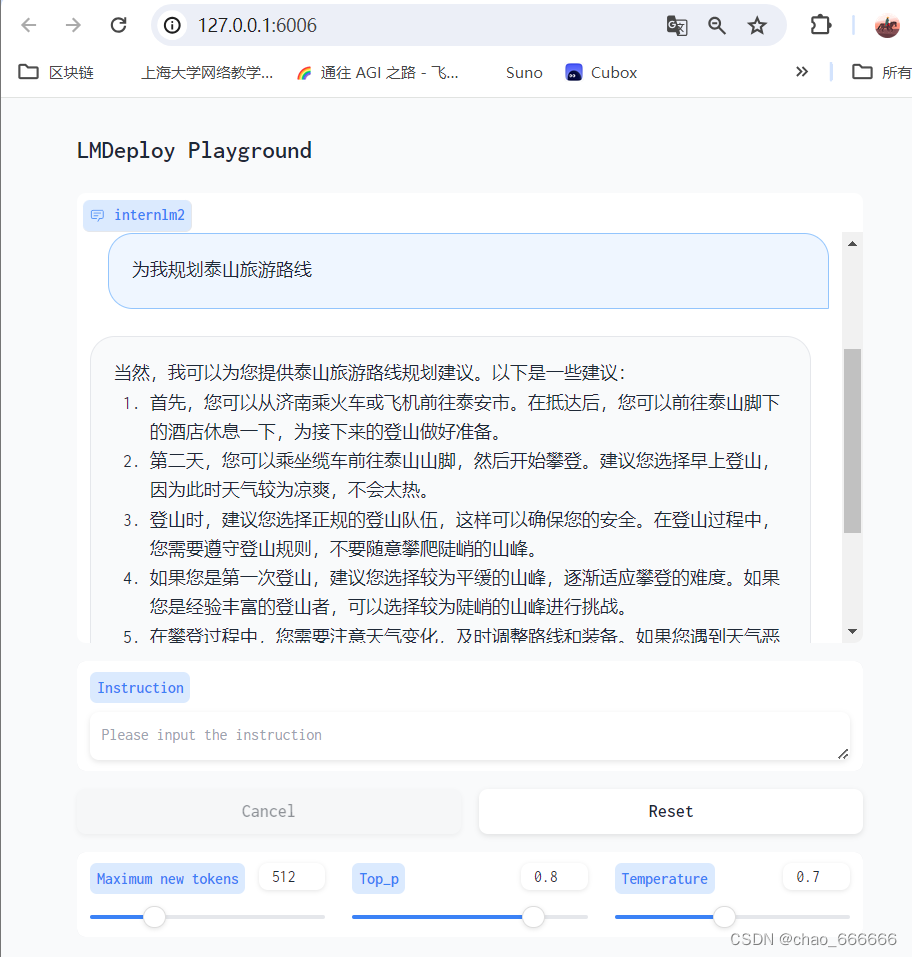This screenshot has height=957, width=912.
Task: Open the 区块链 bookmark folder
Action: tap(56, 73)
